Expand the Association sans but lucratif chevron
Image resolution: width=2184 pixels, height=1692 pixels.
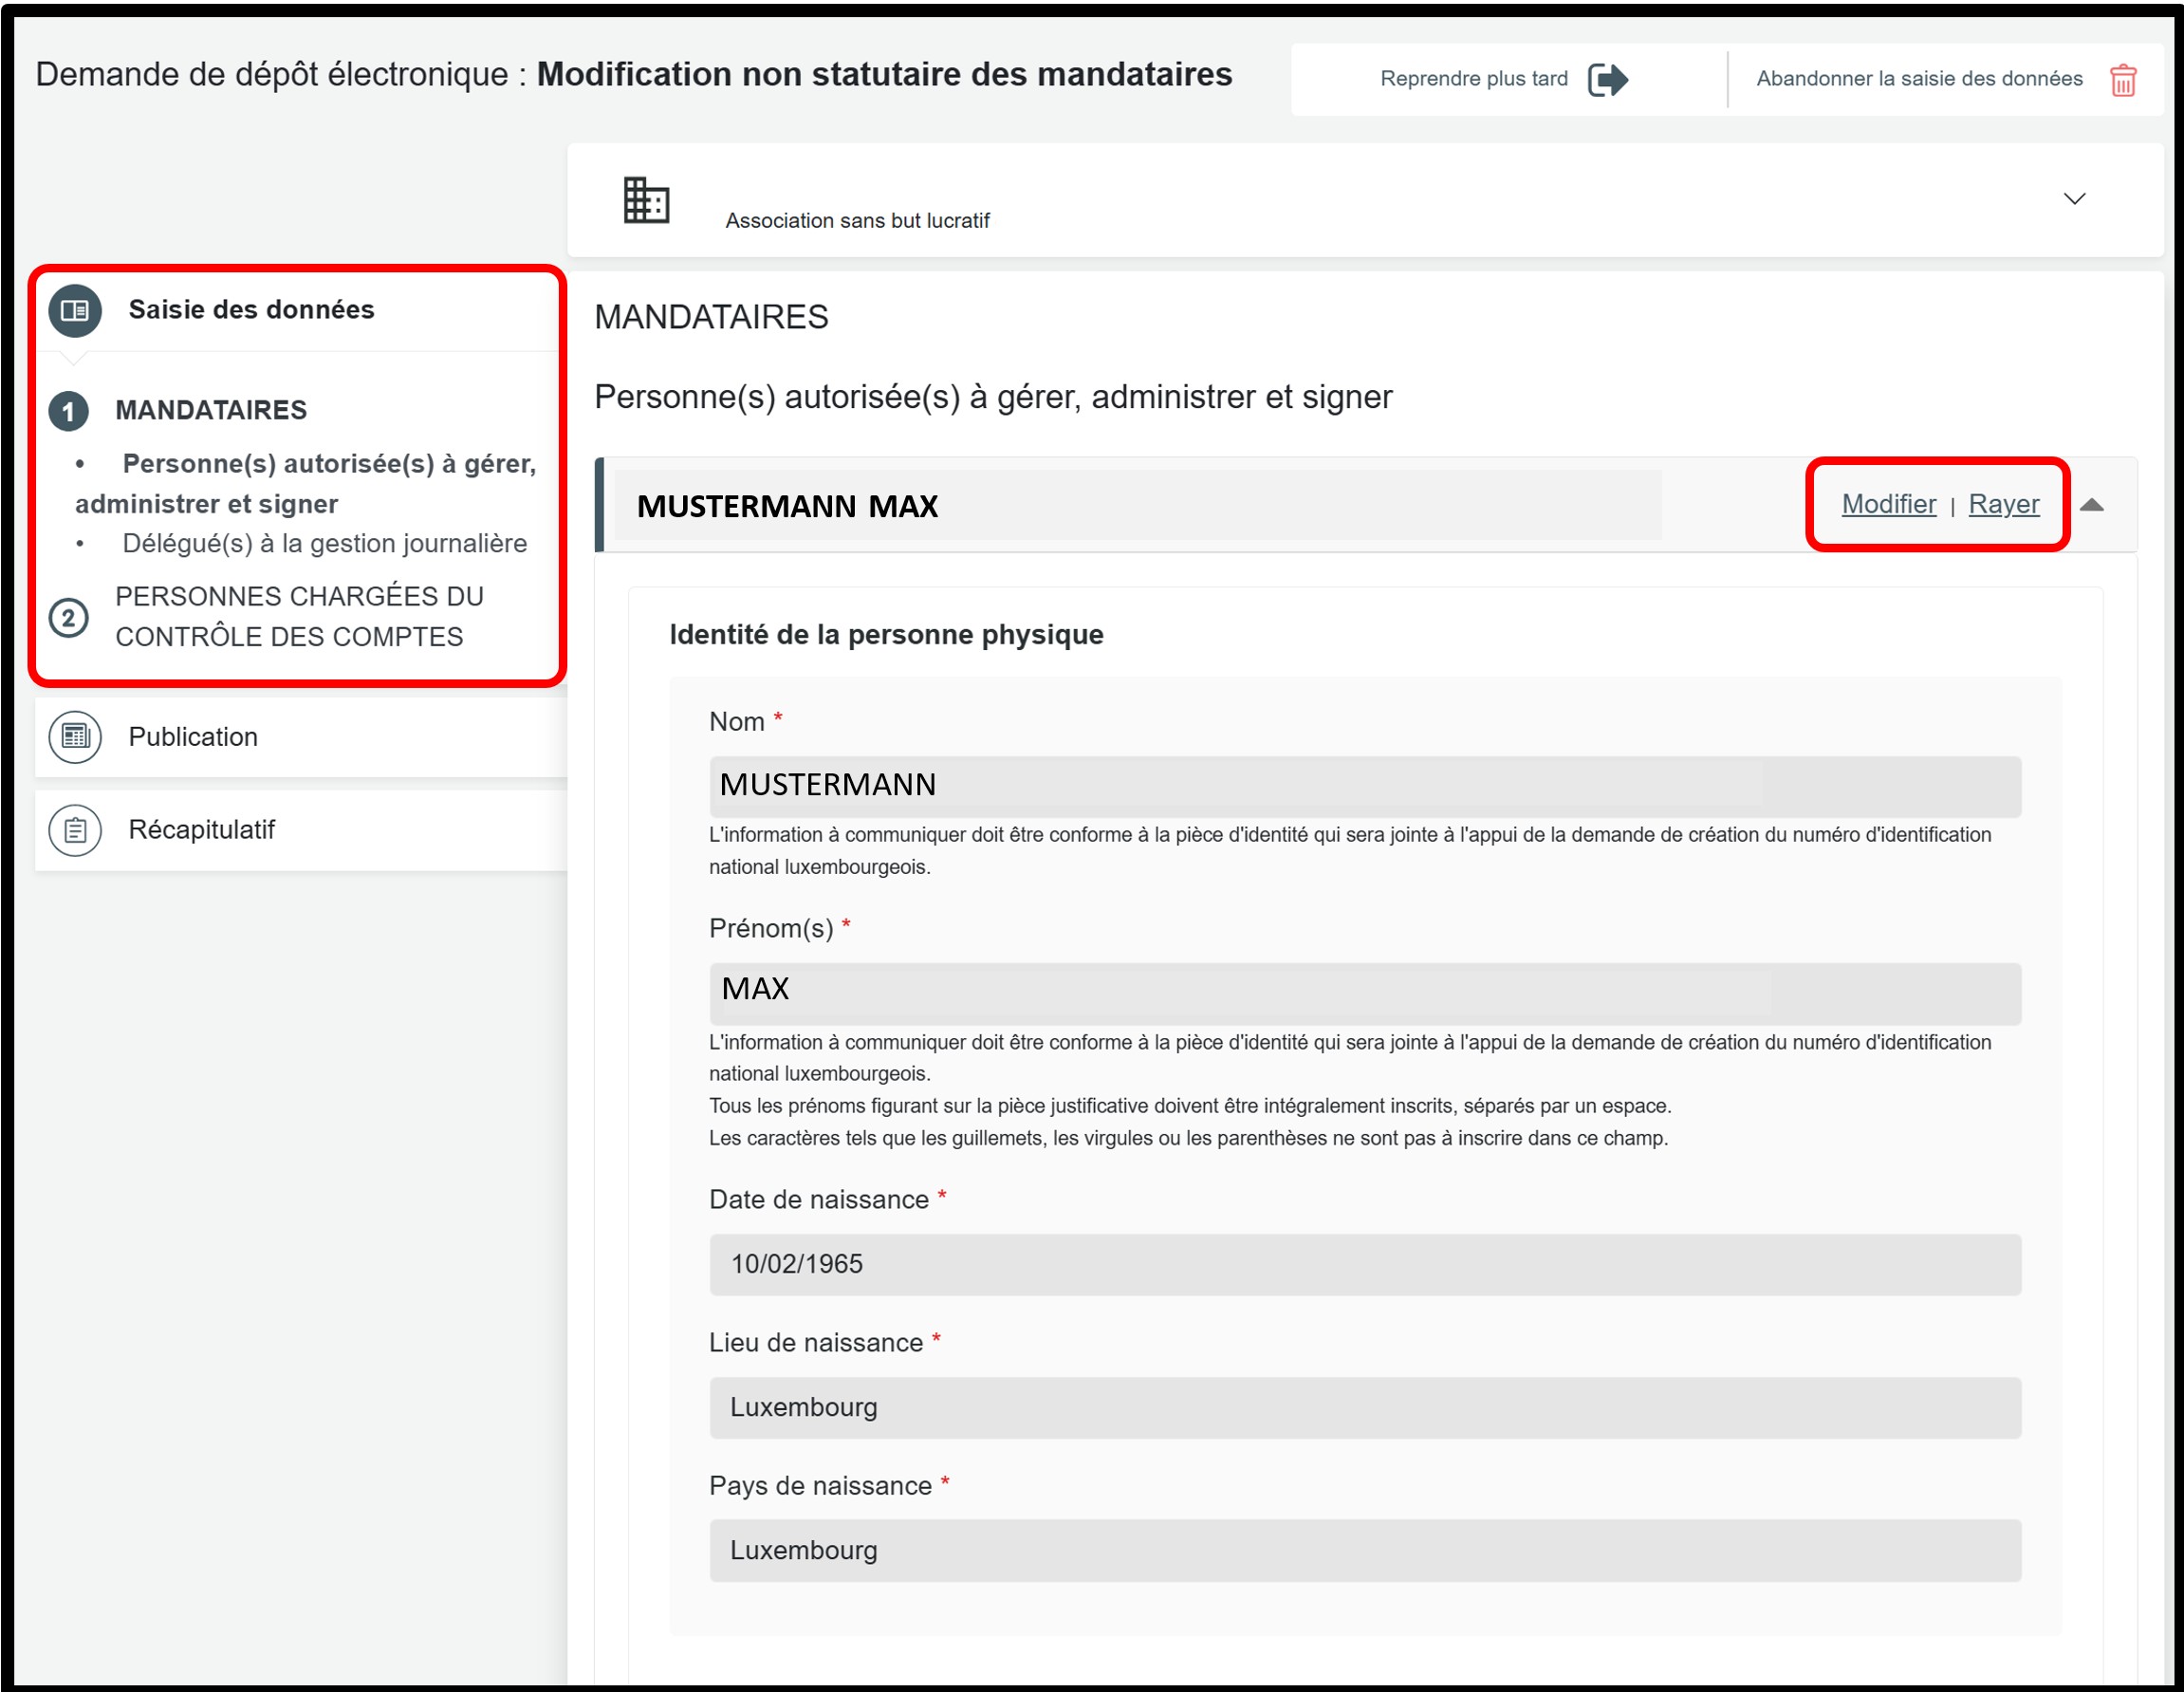click(x=2074, y=199)
